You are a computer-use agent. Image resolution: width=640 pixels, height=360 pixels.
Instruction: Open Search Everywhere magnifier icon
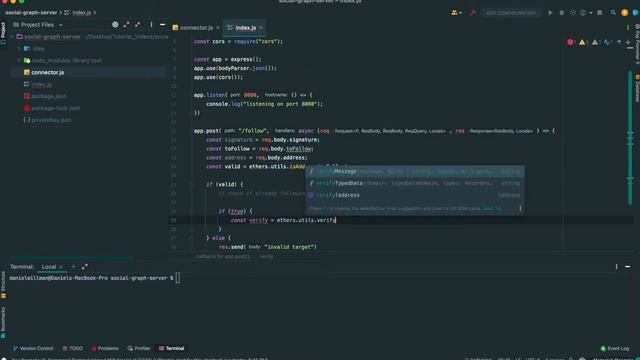pyautogui.click(x=613, y=13)
